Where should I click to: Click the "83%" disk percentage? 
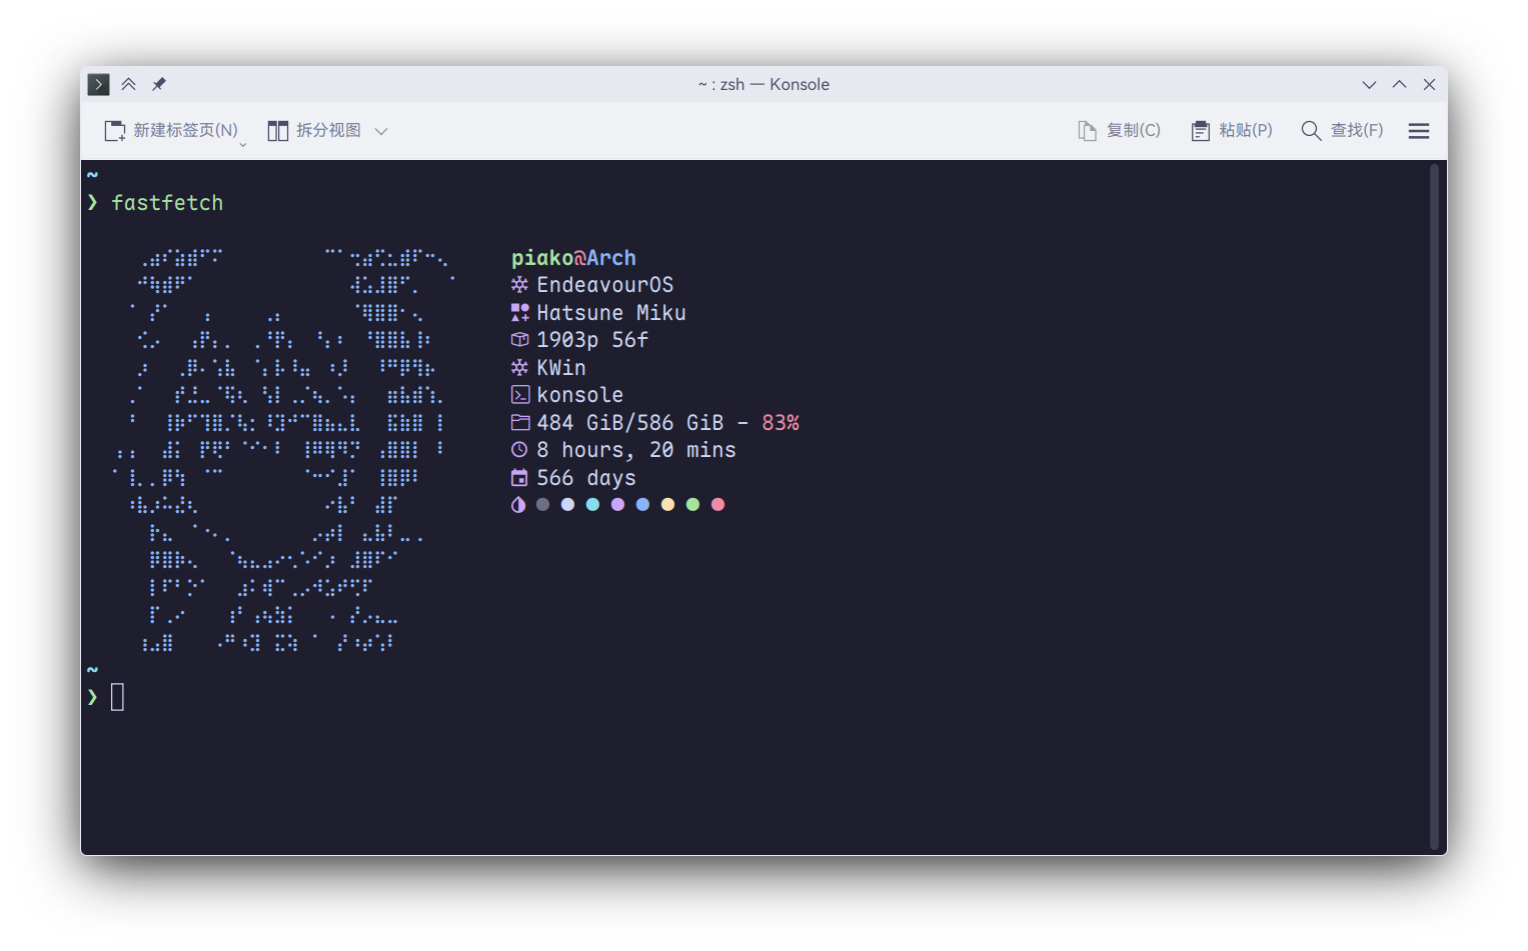781,423
